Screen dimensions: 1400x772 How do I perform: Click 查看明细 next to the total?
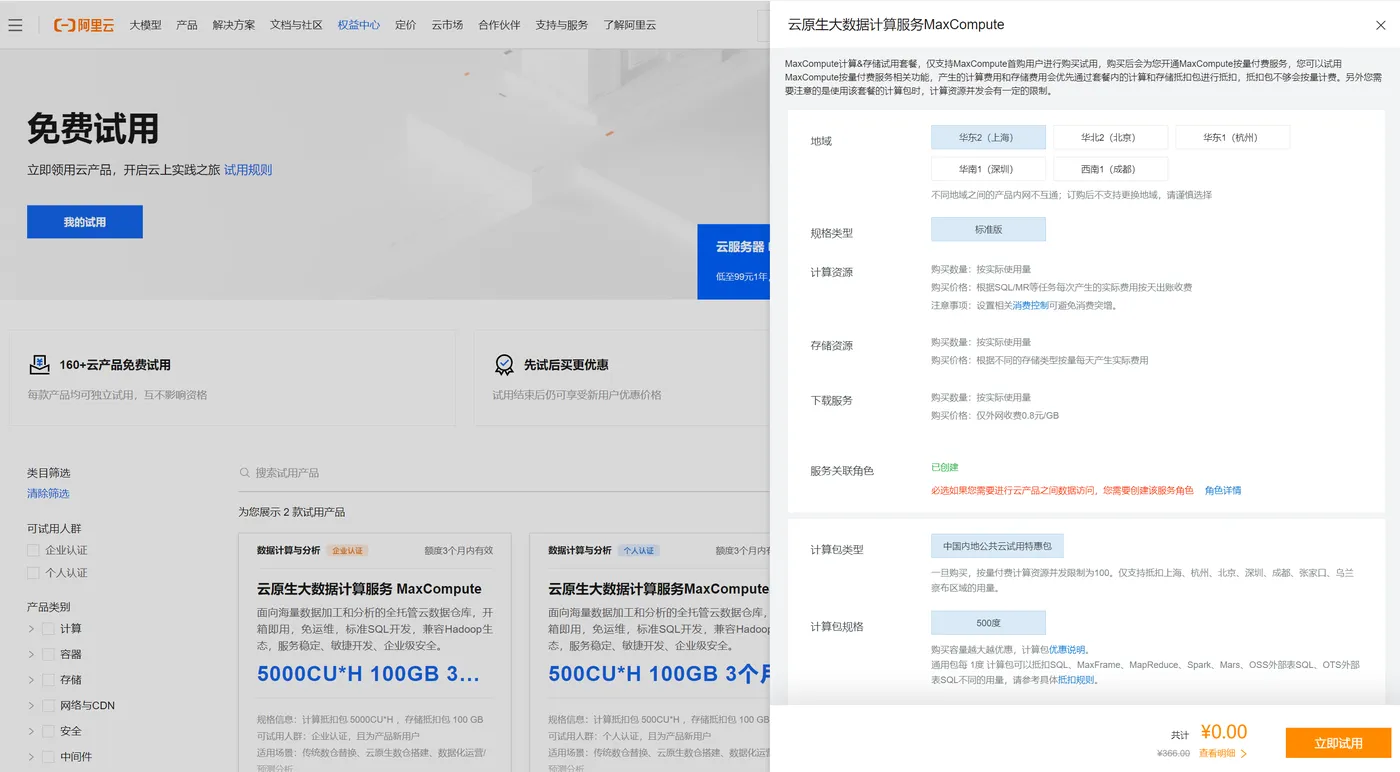pyautogui.click(x=1223, y=753)
